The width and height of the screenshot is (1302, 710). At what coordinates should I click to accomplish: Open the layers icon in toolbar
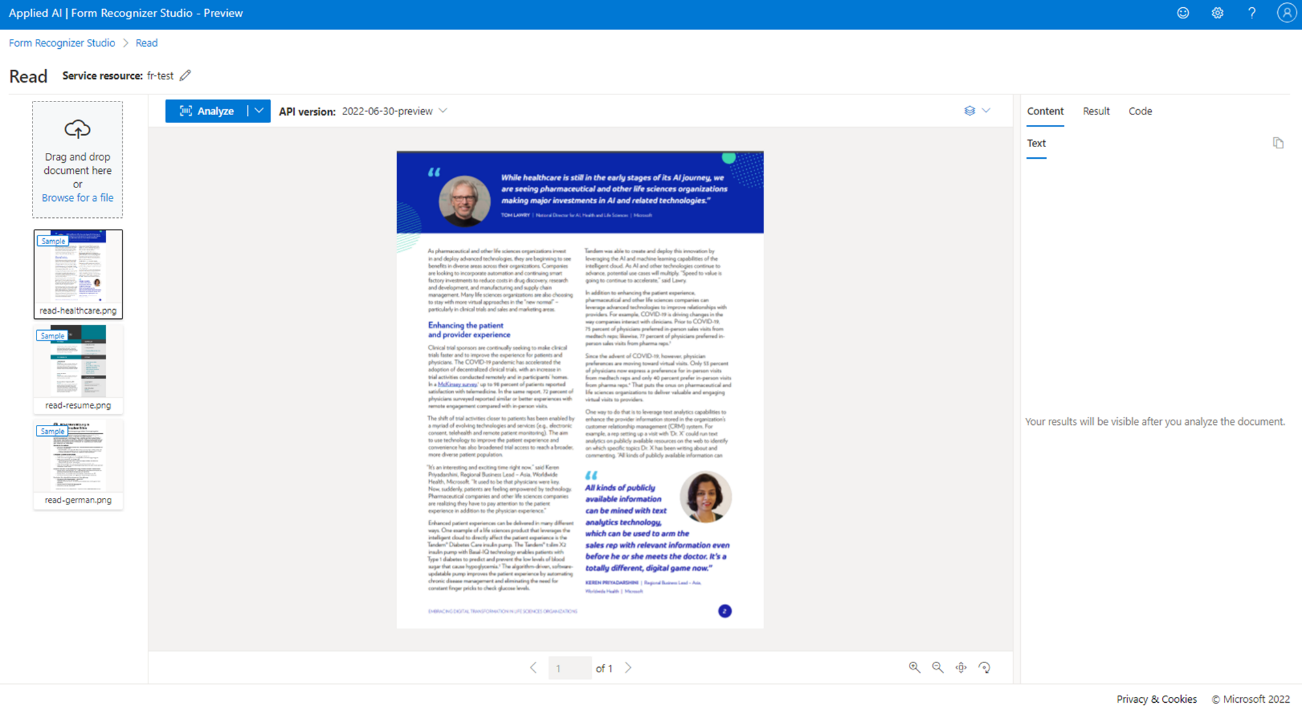click(969, 111)
